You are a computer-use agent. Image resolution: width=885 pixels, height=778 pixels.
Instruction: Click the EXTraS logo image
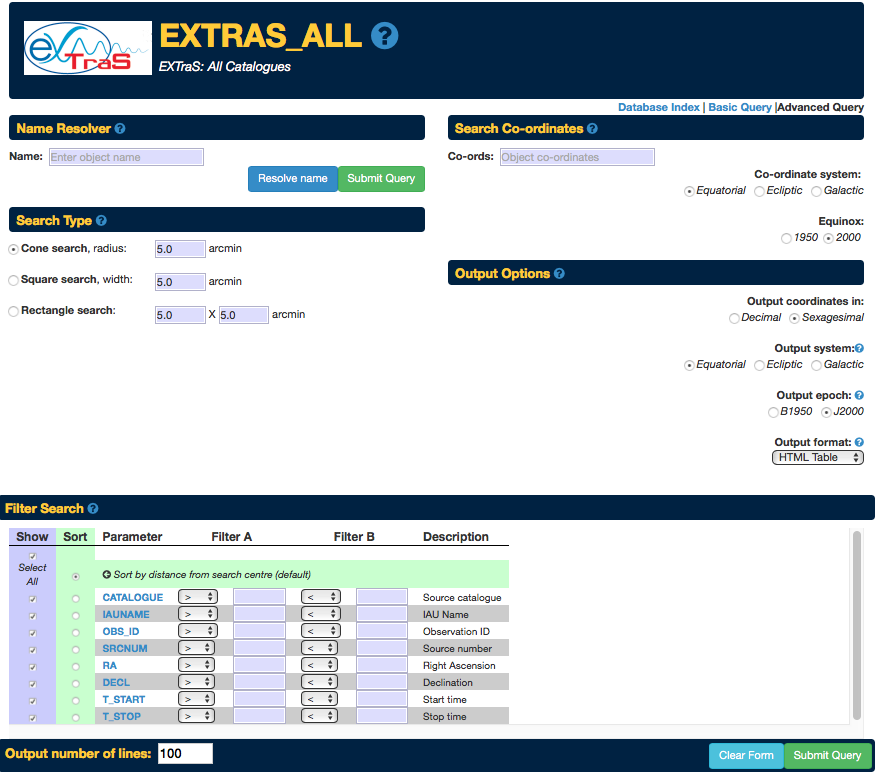click(88, 49)
